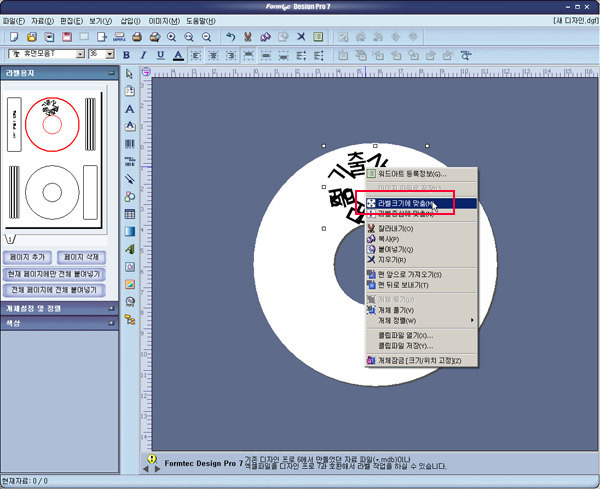The image size is (600, 489).
Task: Open the 파일 menu
Action: coord(14,20)
